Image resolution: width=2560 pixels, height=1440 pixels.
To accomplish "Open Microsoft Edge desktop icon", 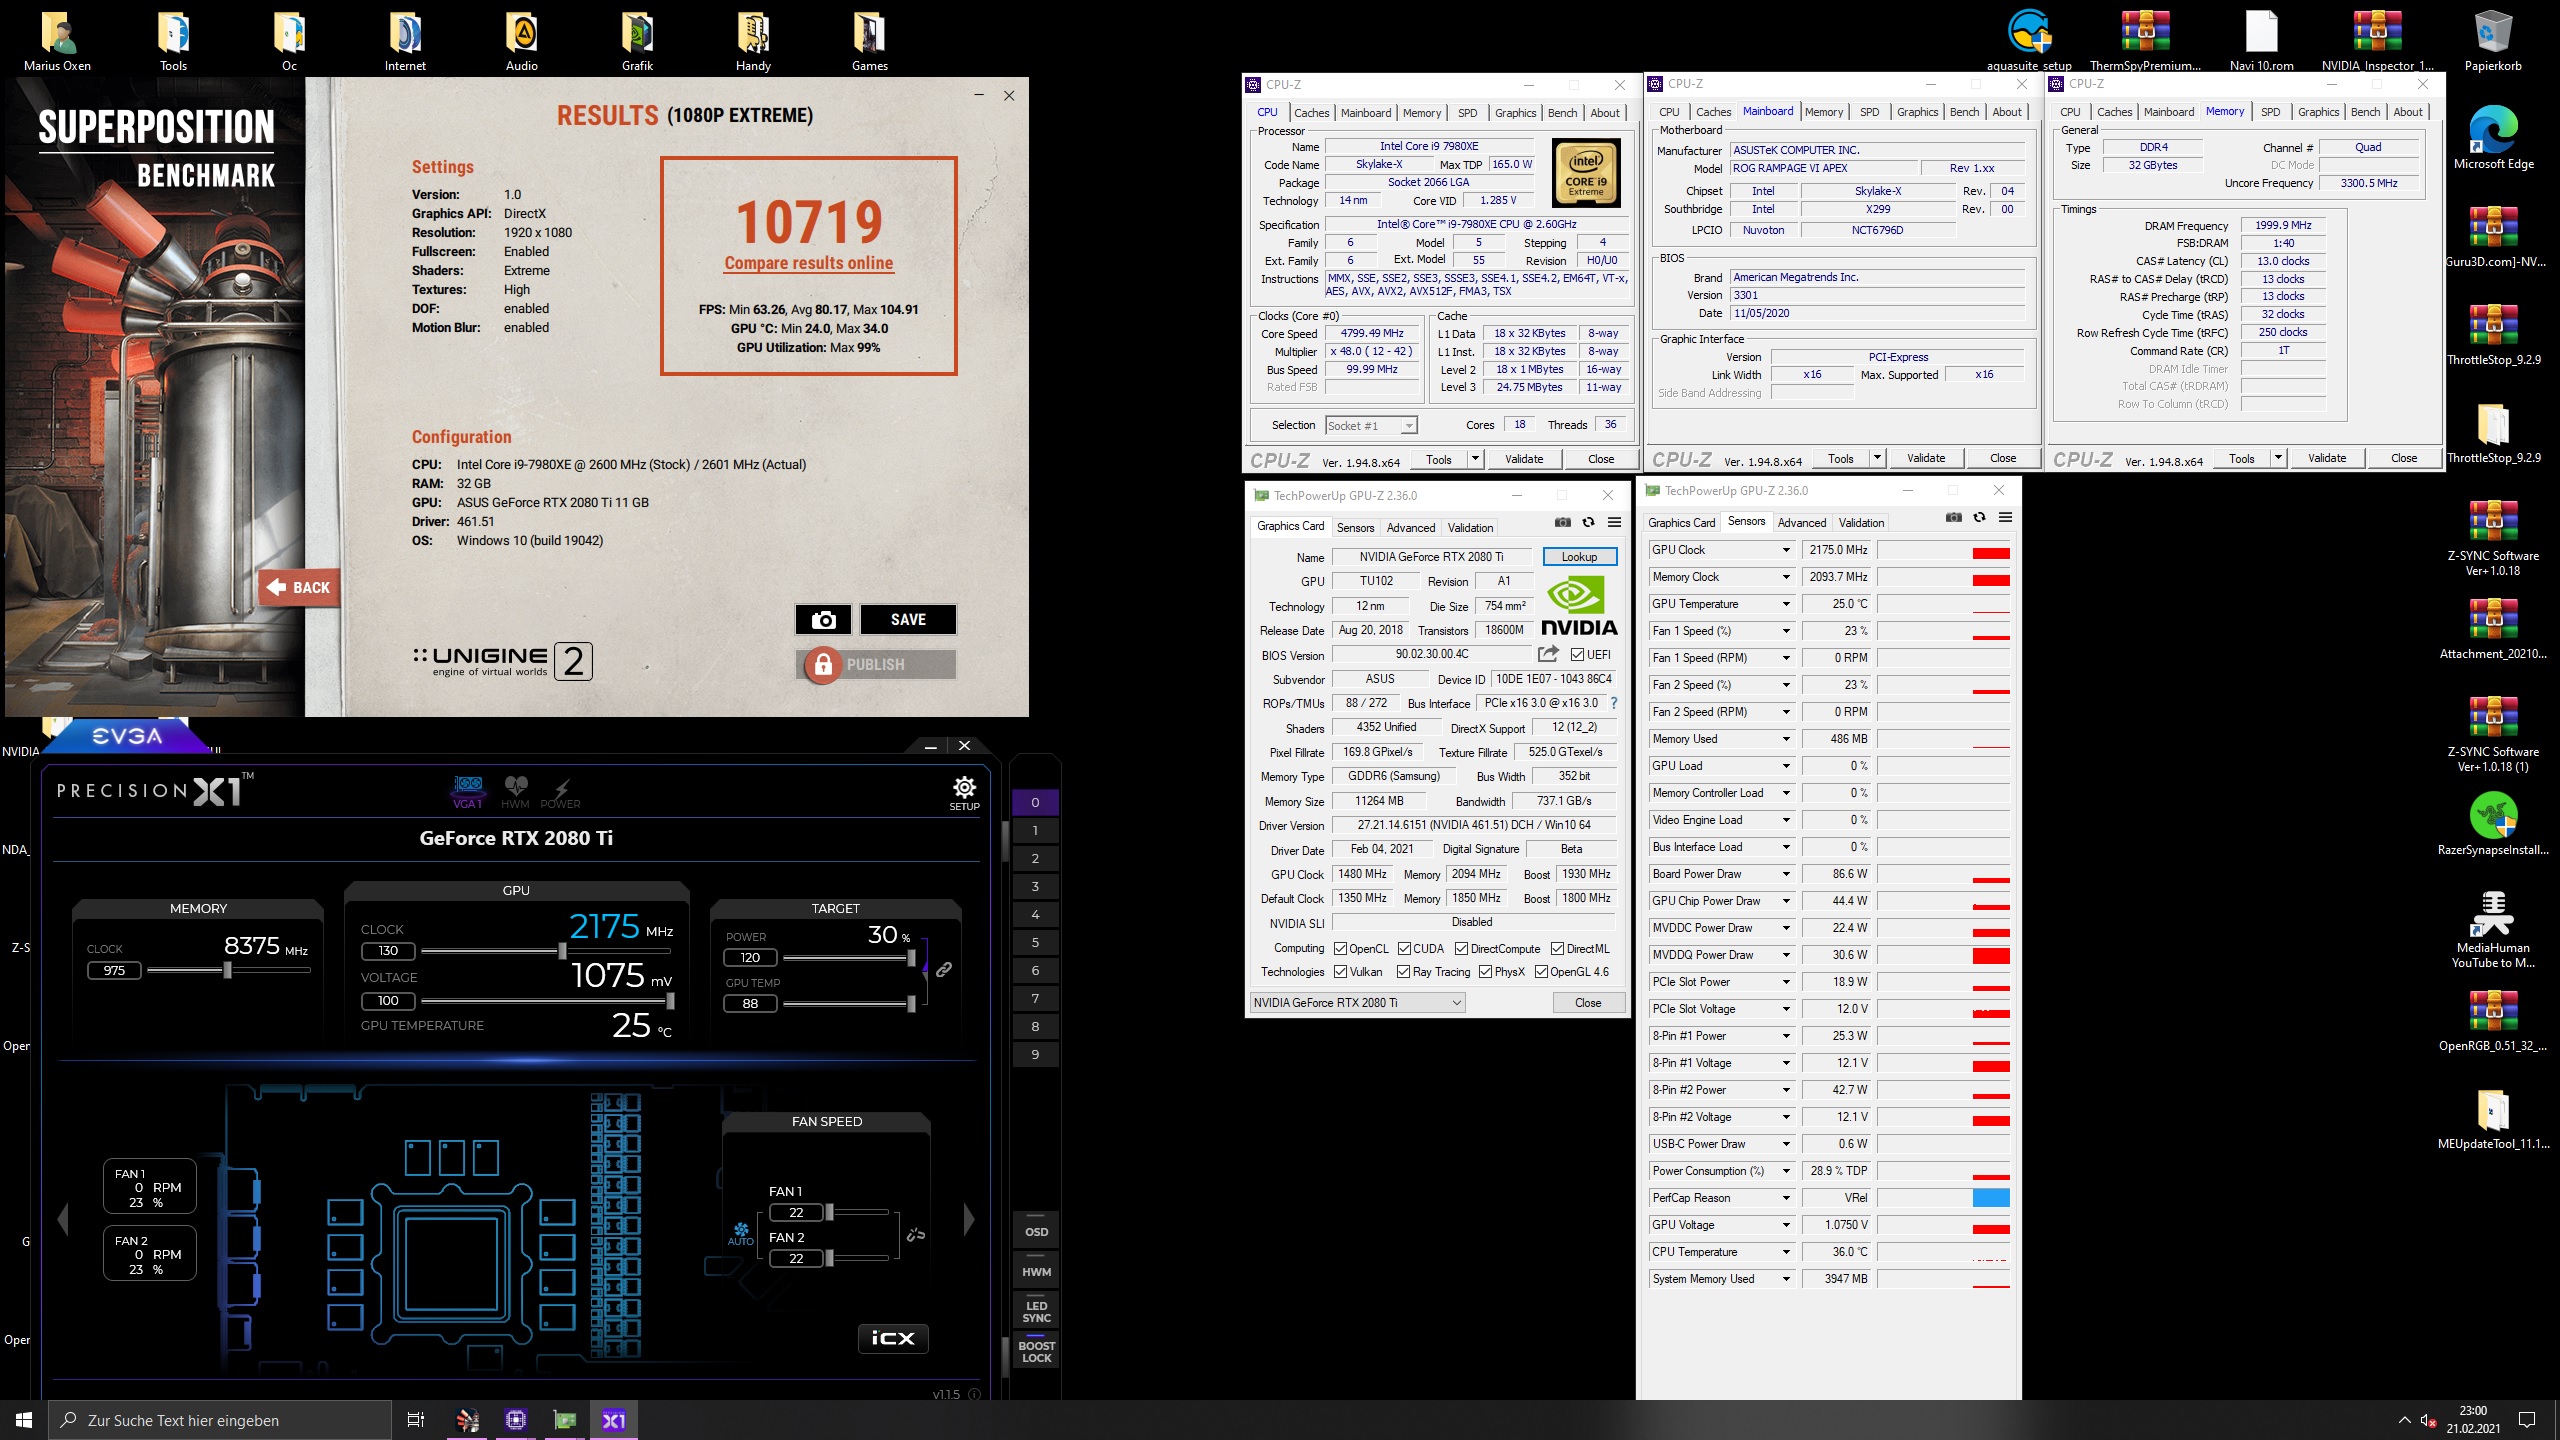I will pyautogui.click(x=2493, y=138).
